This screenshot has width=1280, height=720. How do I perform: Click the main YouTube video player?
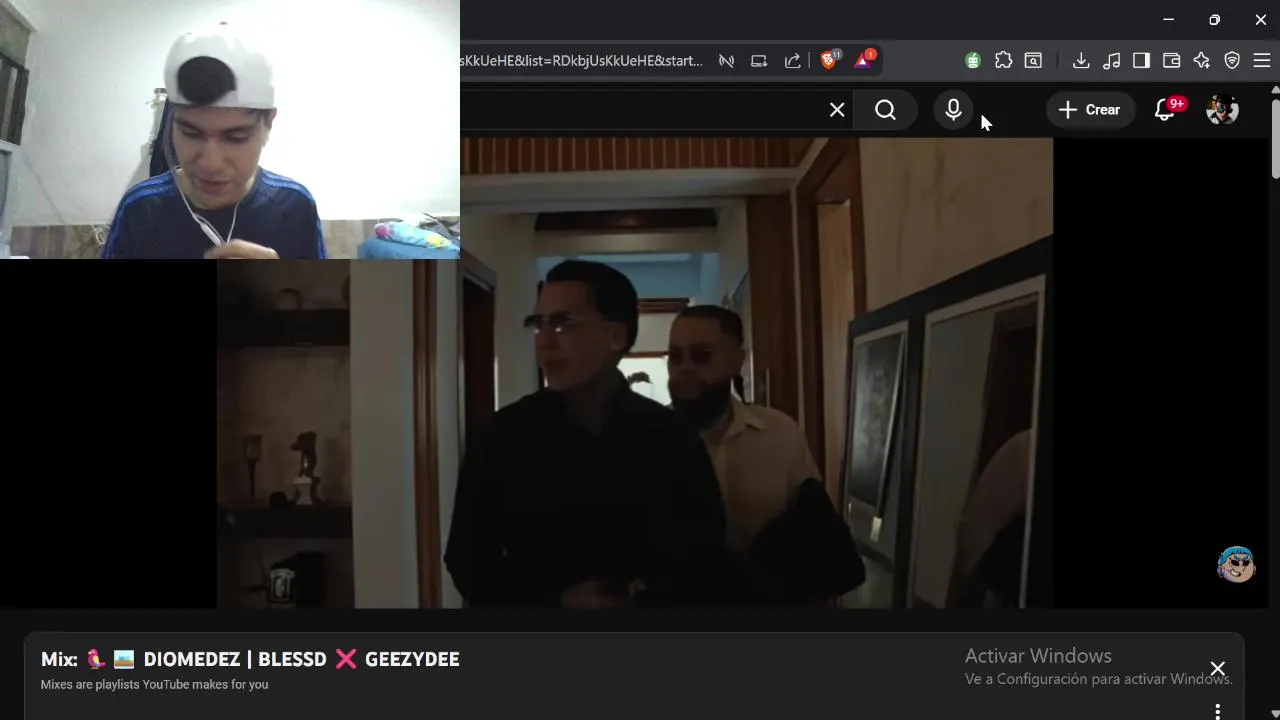pos(635,372)
